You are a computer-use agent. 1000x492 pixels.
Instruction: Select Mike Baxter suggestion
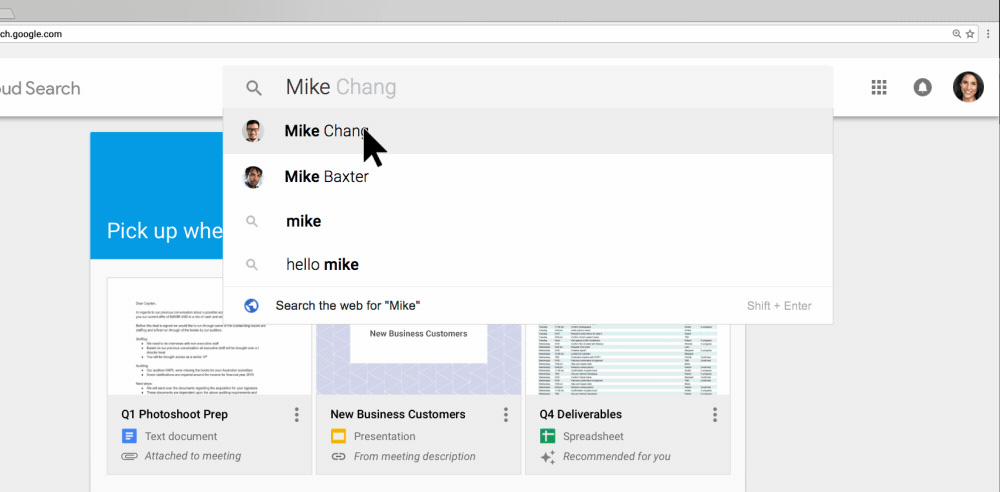pyautogui.click(x=527, y=177)
